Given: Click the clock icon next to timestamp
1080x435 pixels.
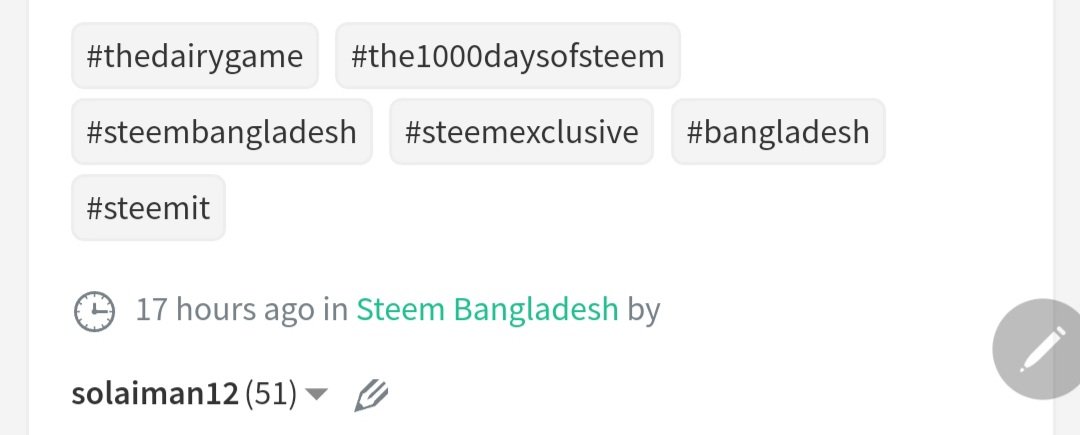Looking at the screenshot, I should tap(94, 311).
